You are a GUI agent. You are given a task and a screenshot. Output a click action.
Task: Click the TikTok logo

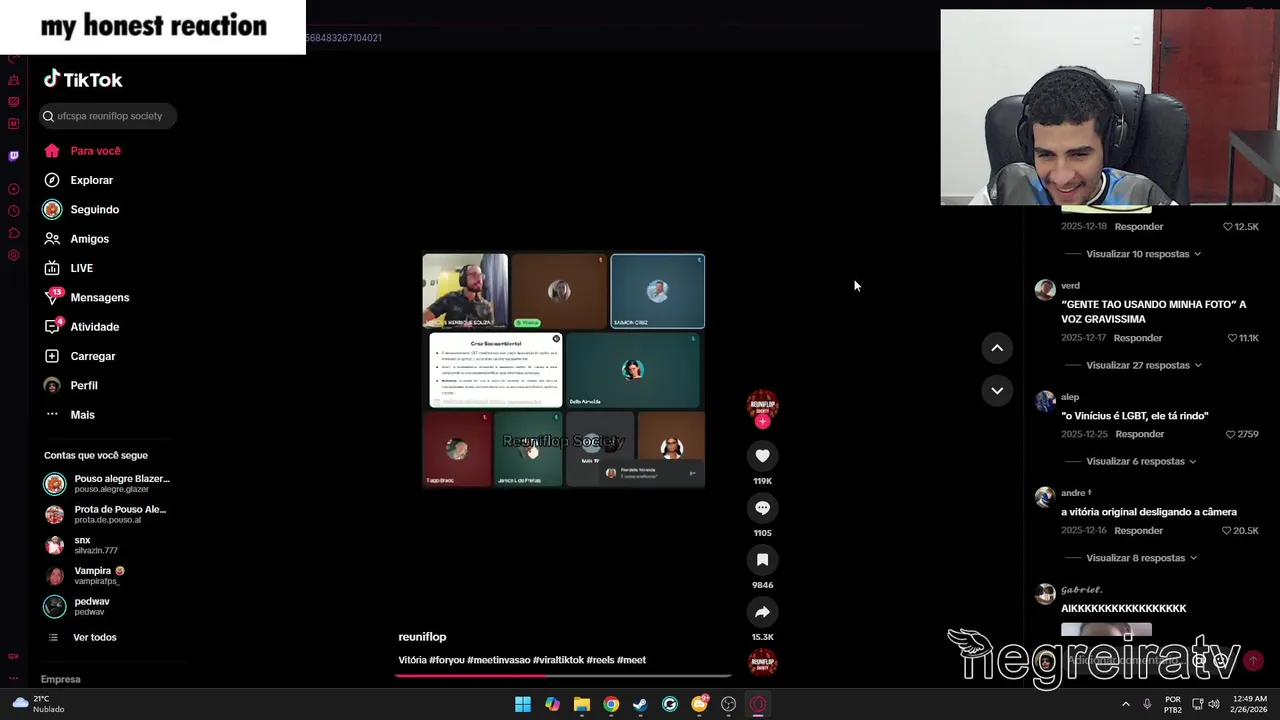click(83, 80)
